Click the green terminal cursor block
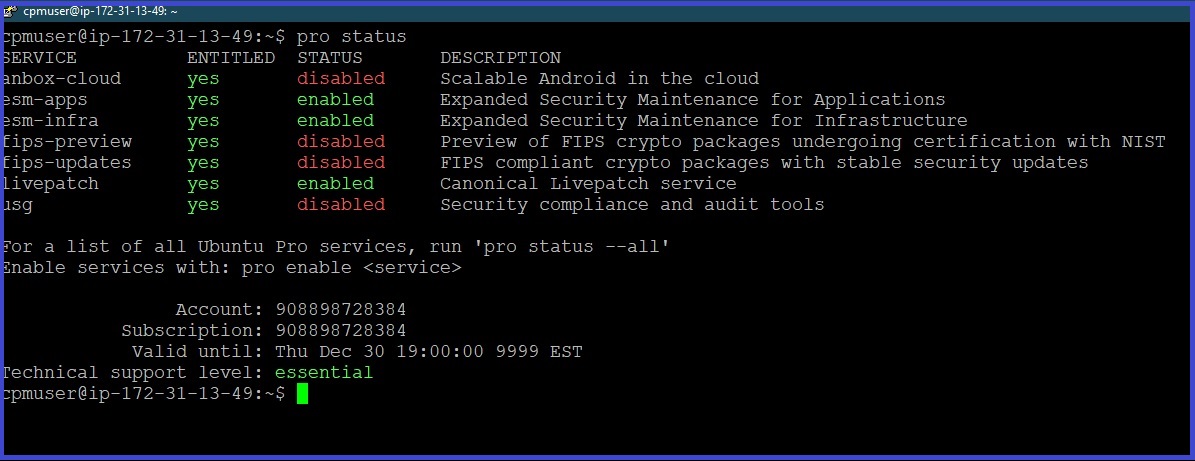This screenshot has height=461, width=1195. click(x=303, y=393)
